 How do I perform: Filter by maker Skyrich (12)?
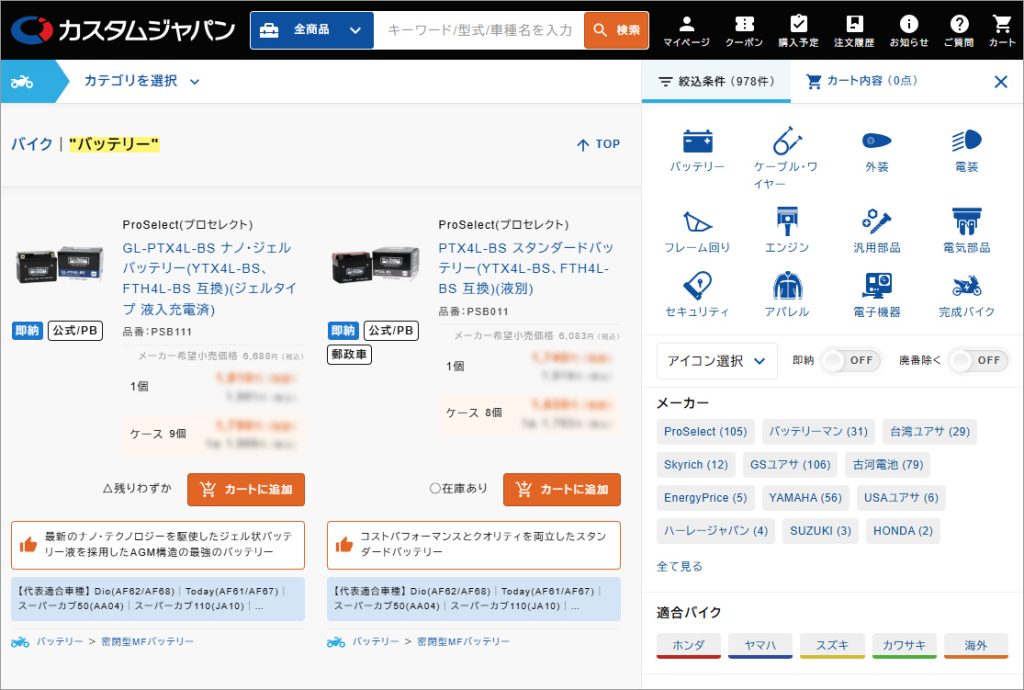pos(696,465)
